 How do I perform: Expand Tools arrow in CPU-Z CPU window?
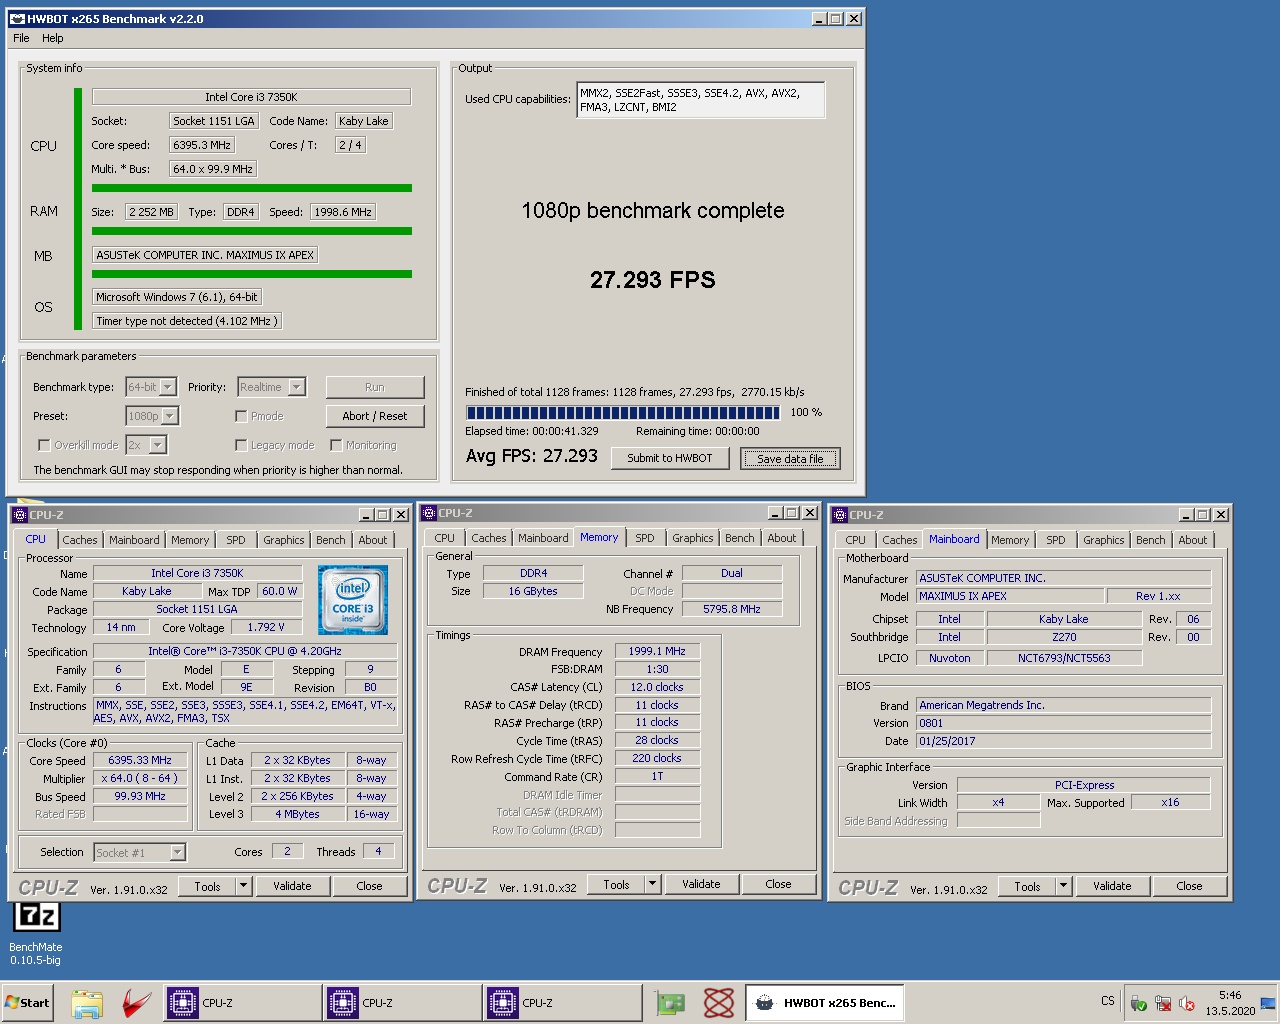point(243,886)
